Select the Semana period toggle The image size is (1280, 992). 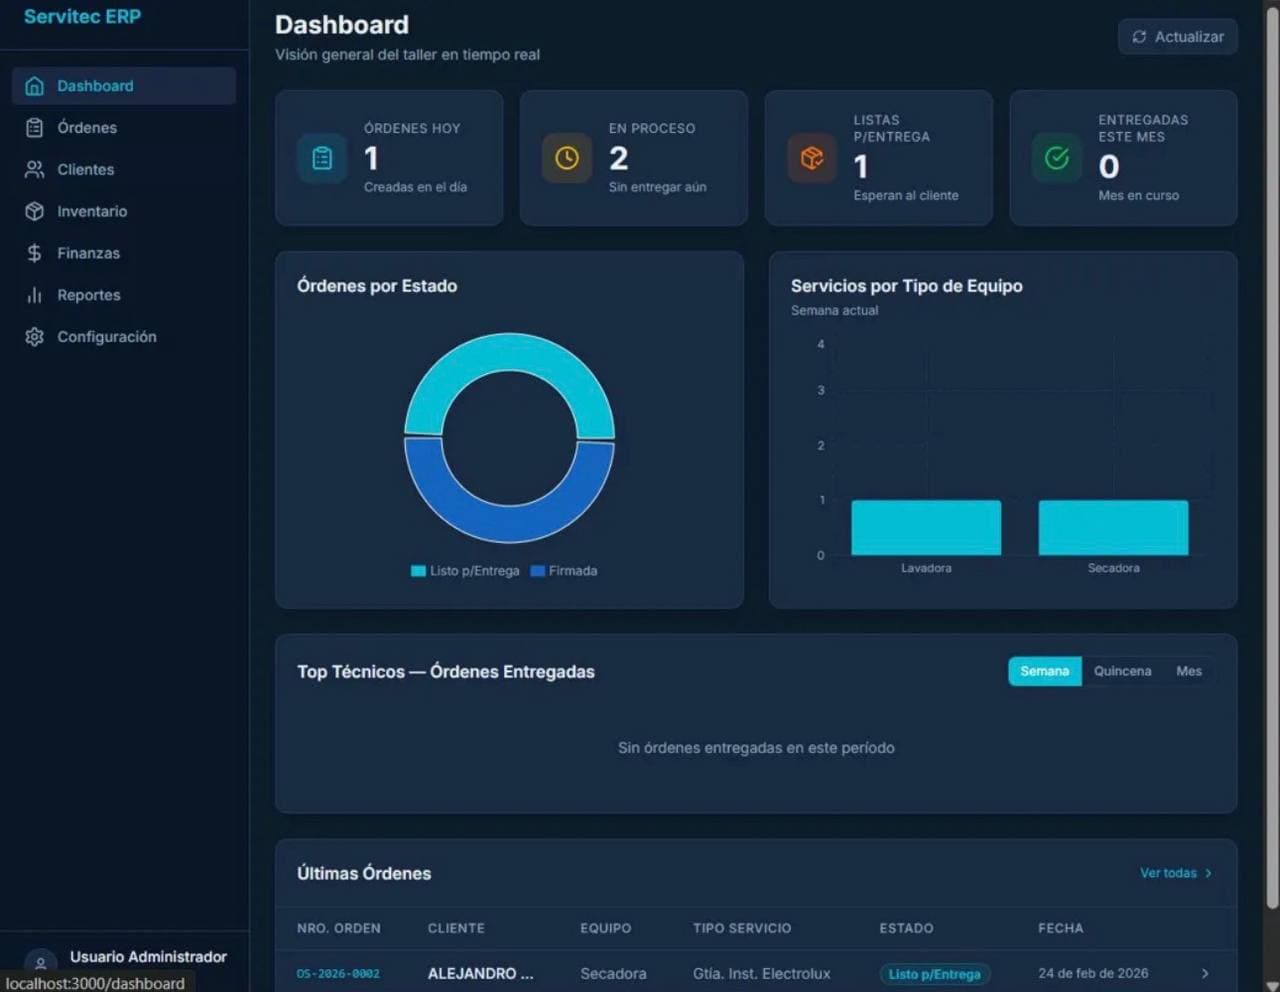[x=1044, y=671]
